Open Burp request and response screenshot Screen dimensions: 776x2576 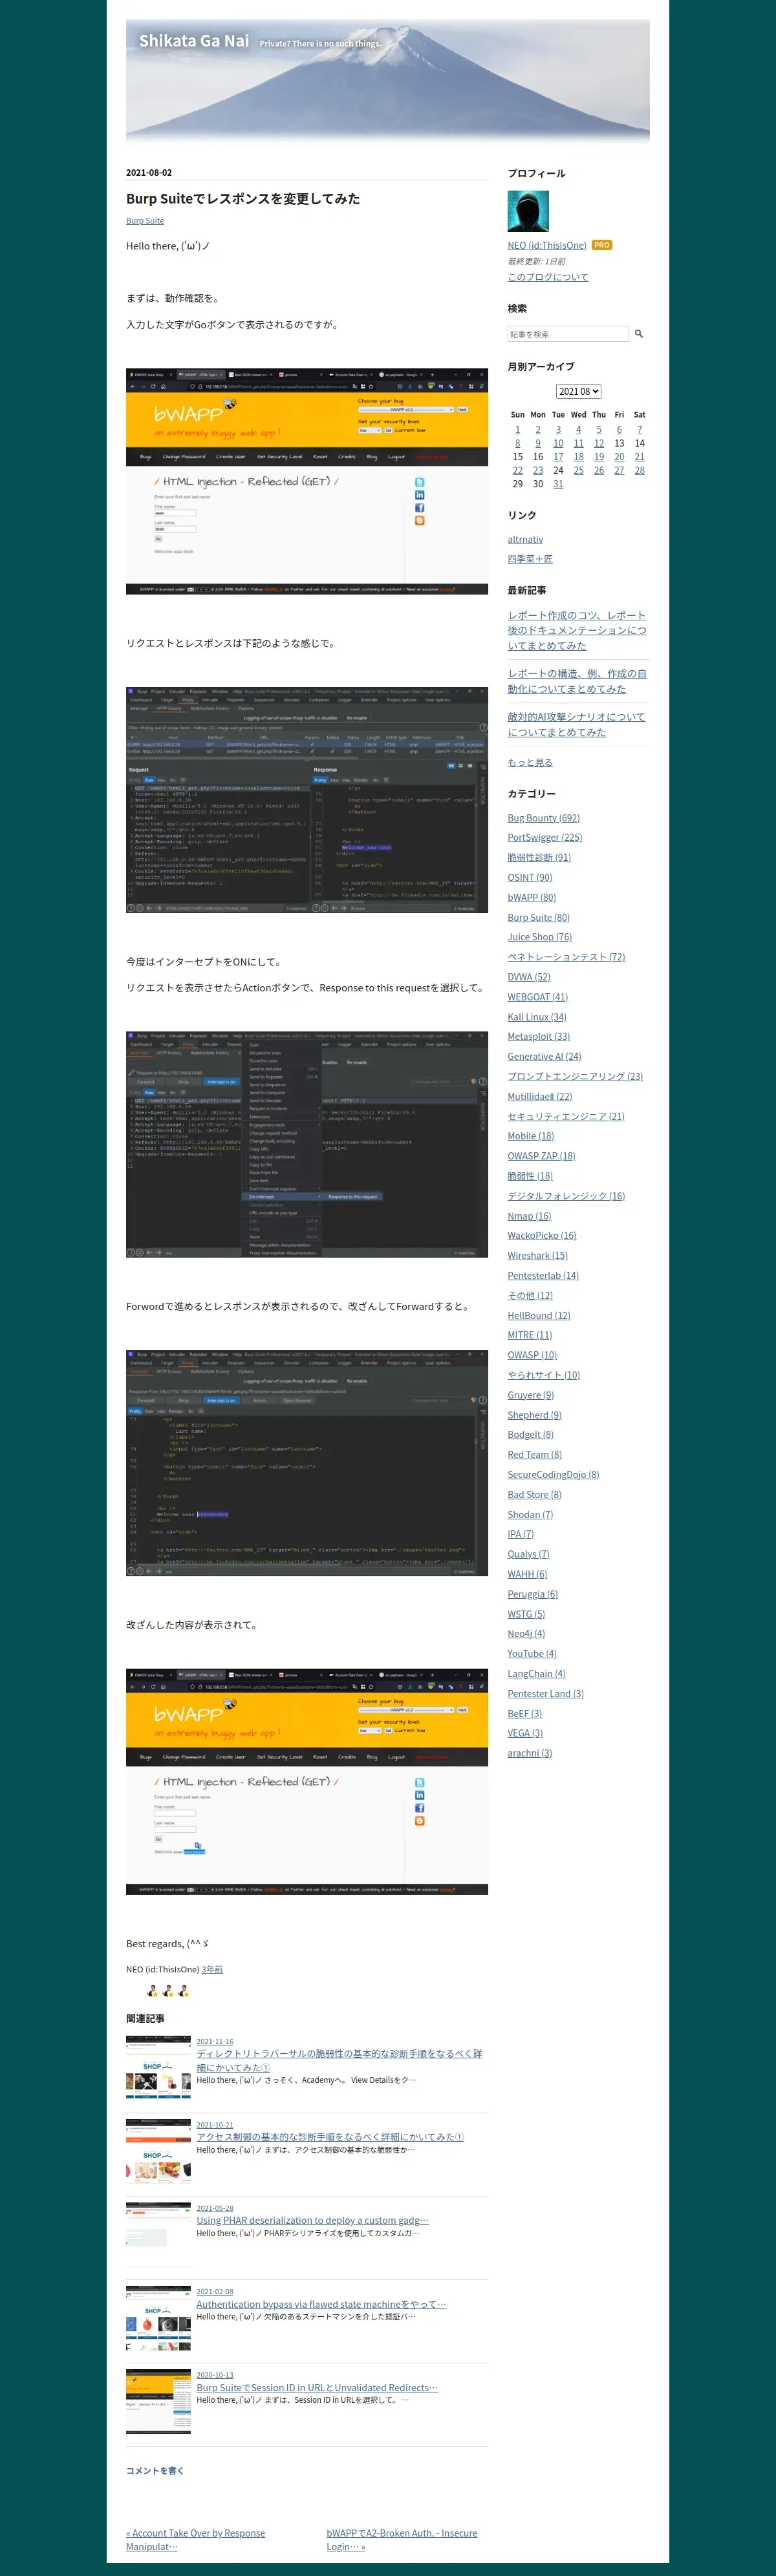coord(307,800)
